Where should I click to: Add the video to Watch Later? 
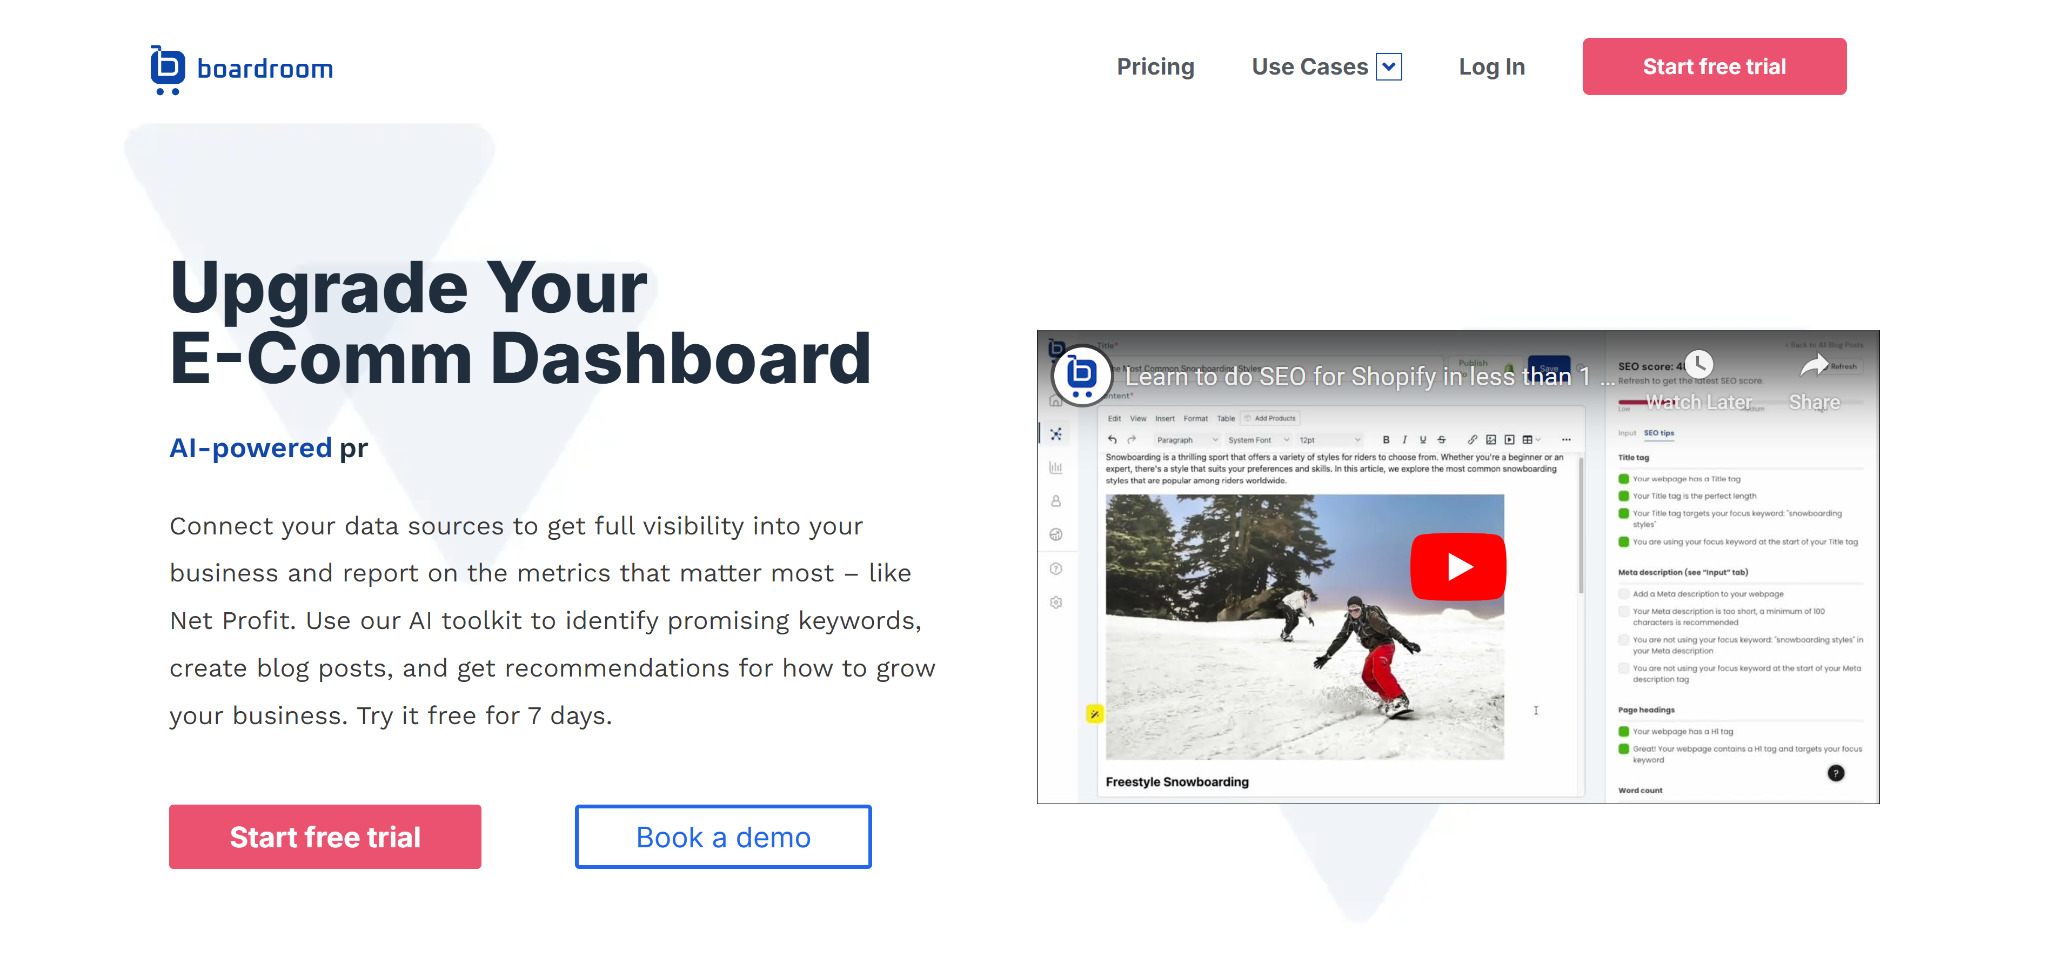coord(1699,381)
